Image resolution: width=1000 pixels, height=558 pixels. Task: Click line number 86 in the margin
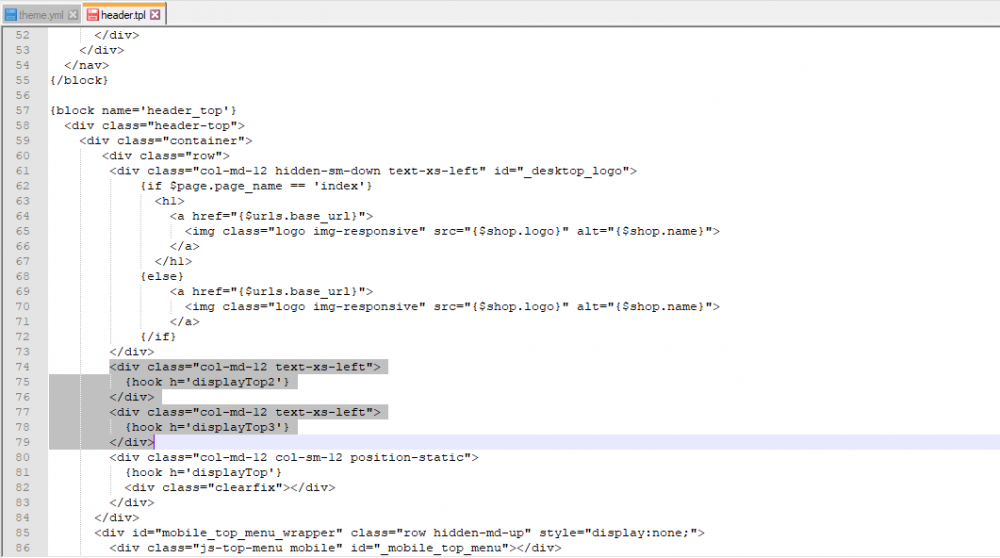click(23, 548)
